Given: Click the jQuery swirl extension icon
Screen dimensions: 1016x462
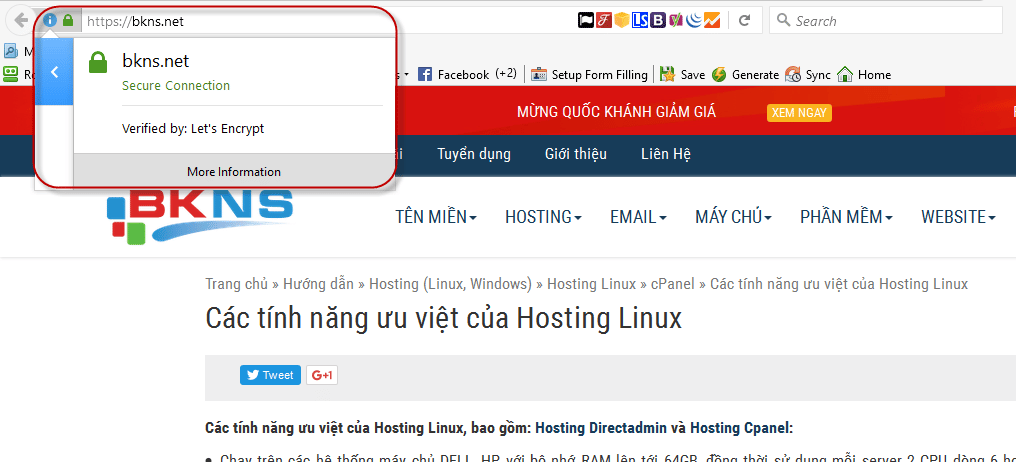Looking at the screenshot, I should pos(693,21).
